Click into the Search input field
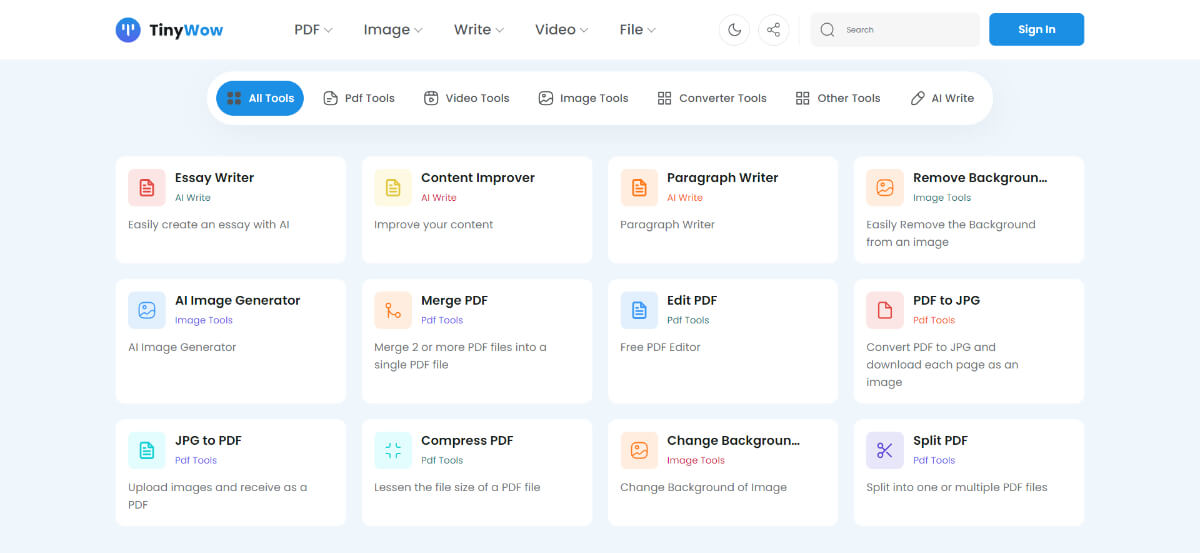 [895, 30]
